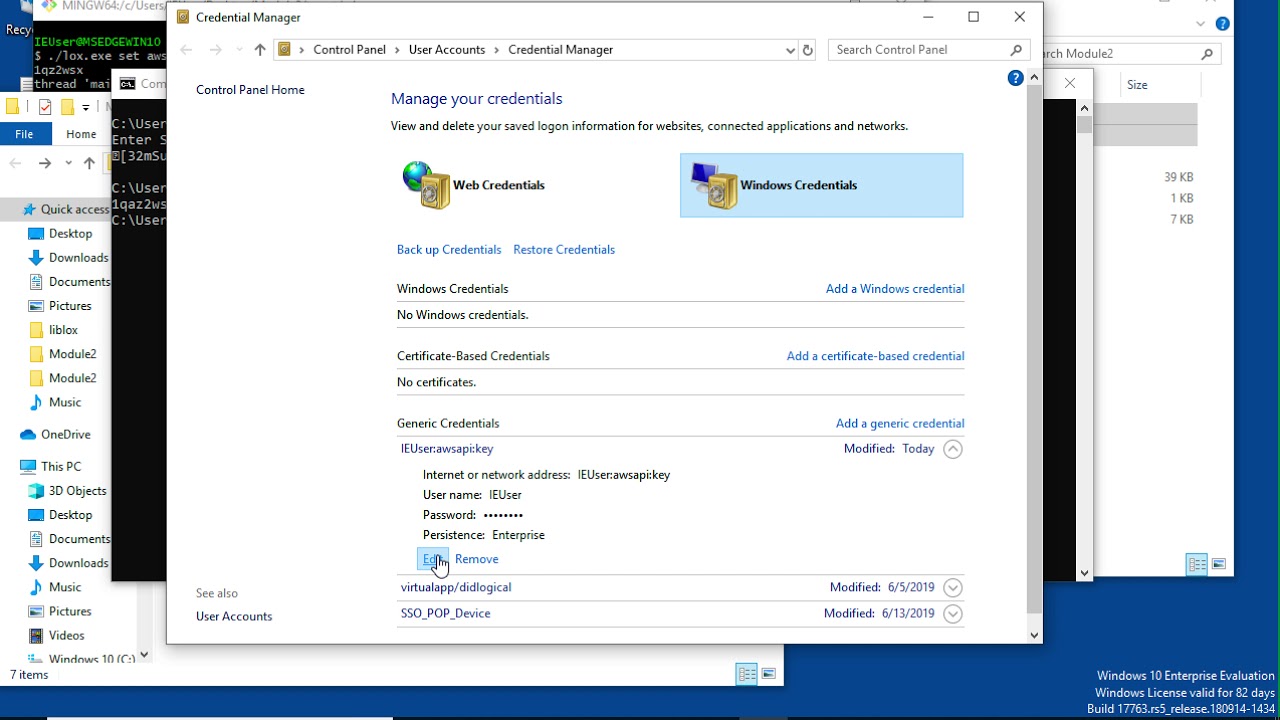Select the Windows Credentials vault
The width and height of the screenshot is (1280, 720).
point(821,185)
